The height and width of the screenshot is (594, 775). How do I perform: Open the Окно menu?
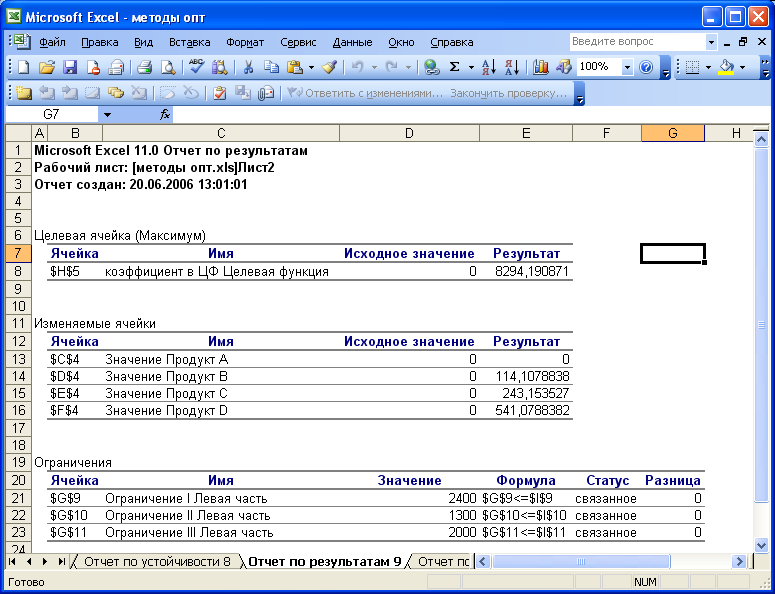click(401, 42)
